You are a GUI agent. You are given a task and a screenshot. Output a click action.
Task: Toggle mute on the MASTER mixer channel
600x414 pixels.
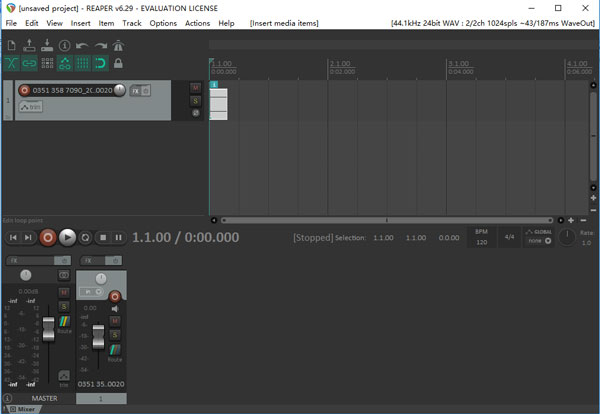[x=64, y=293]
